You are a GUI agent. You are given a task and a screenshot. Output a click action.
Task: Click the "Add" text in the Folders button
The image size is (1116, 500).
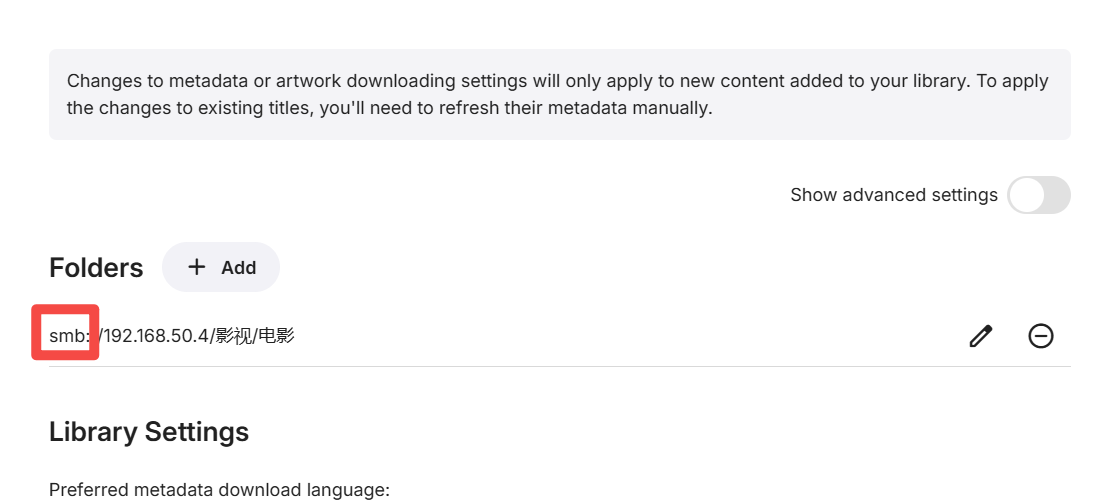(x=238, y=267)
